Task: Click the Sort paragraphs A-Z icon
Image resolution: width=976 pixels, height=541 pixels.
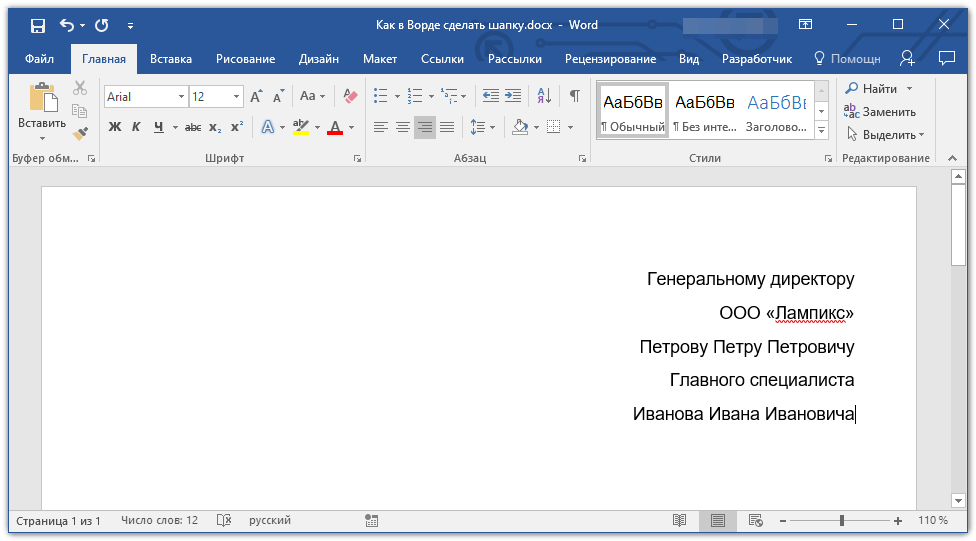Action: (544, 96)
